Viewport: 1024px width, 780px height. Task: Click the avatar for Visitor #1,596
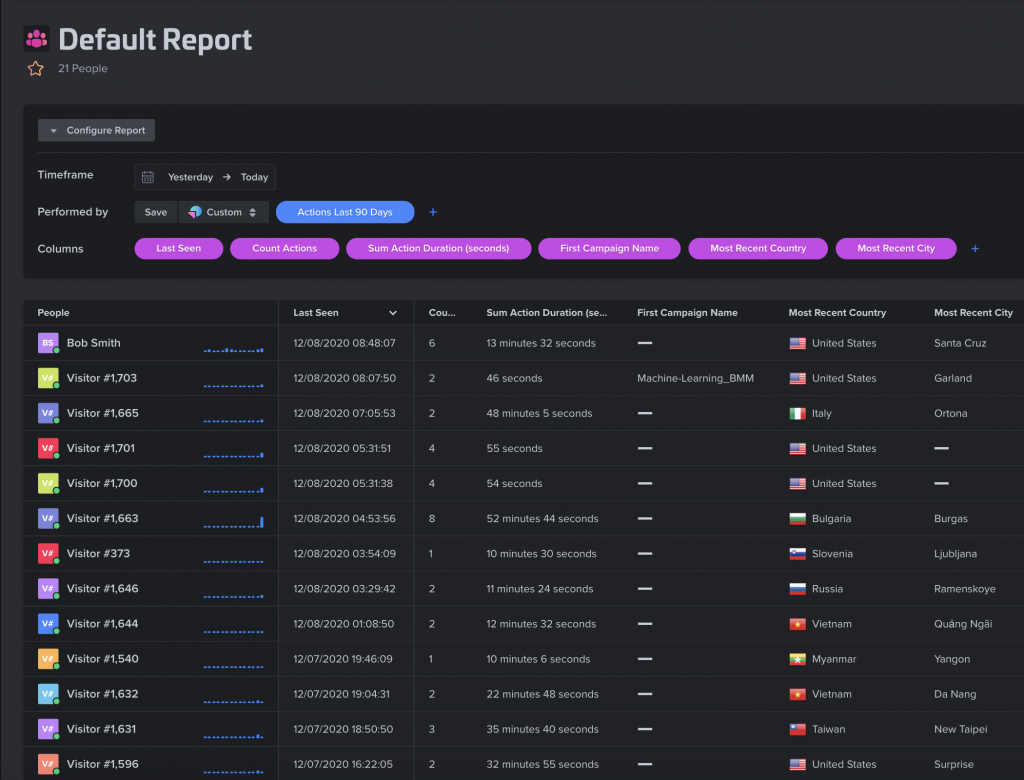[48, 764]
